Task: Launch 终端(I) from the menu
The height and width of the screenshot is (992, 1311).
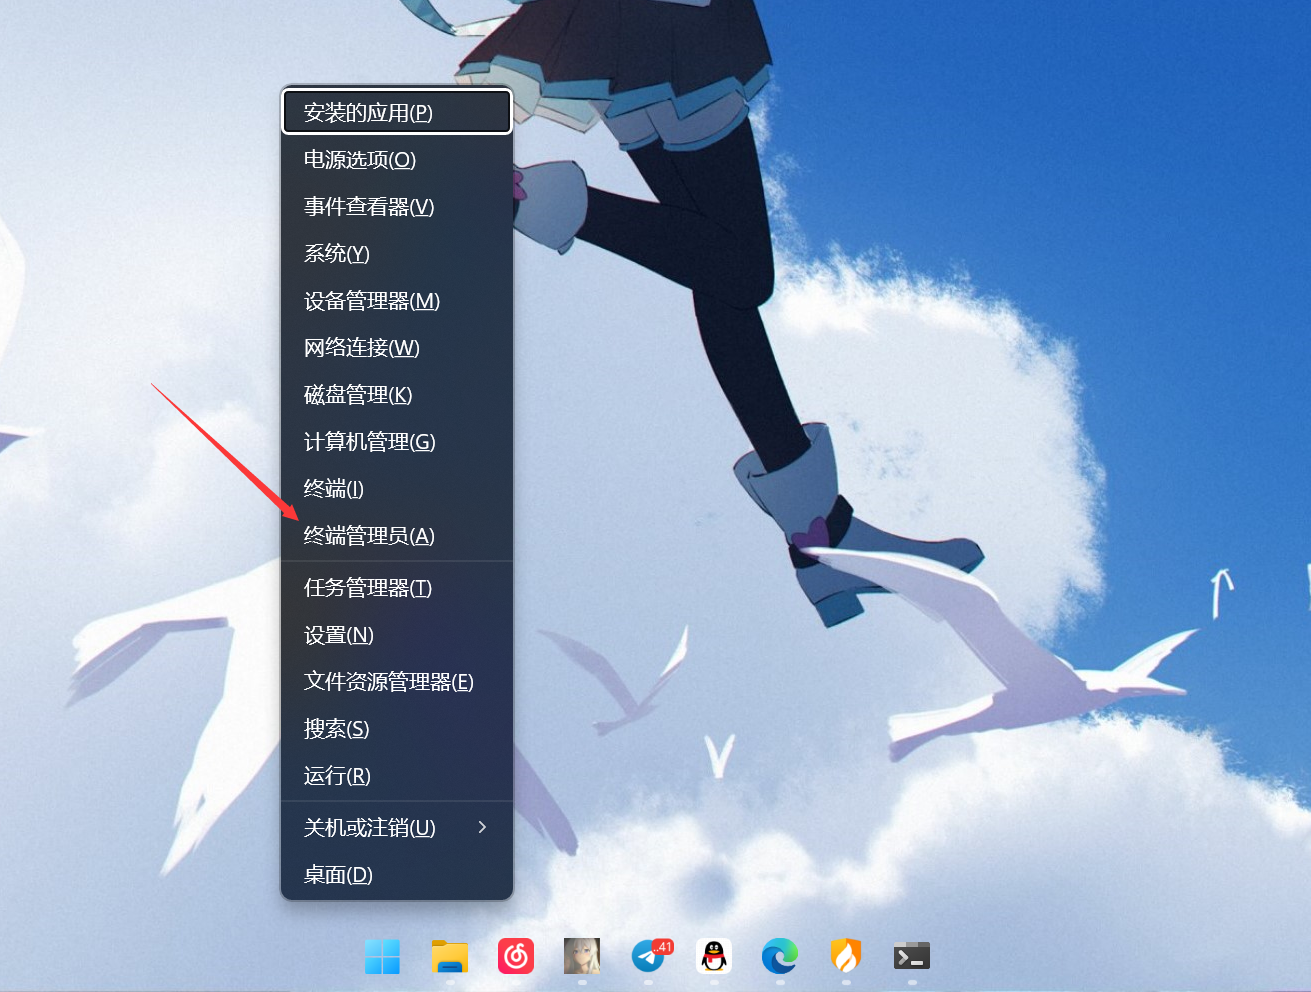Action: pos(397,489)
